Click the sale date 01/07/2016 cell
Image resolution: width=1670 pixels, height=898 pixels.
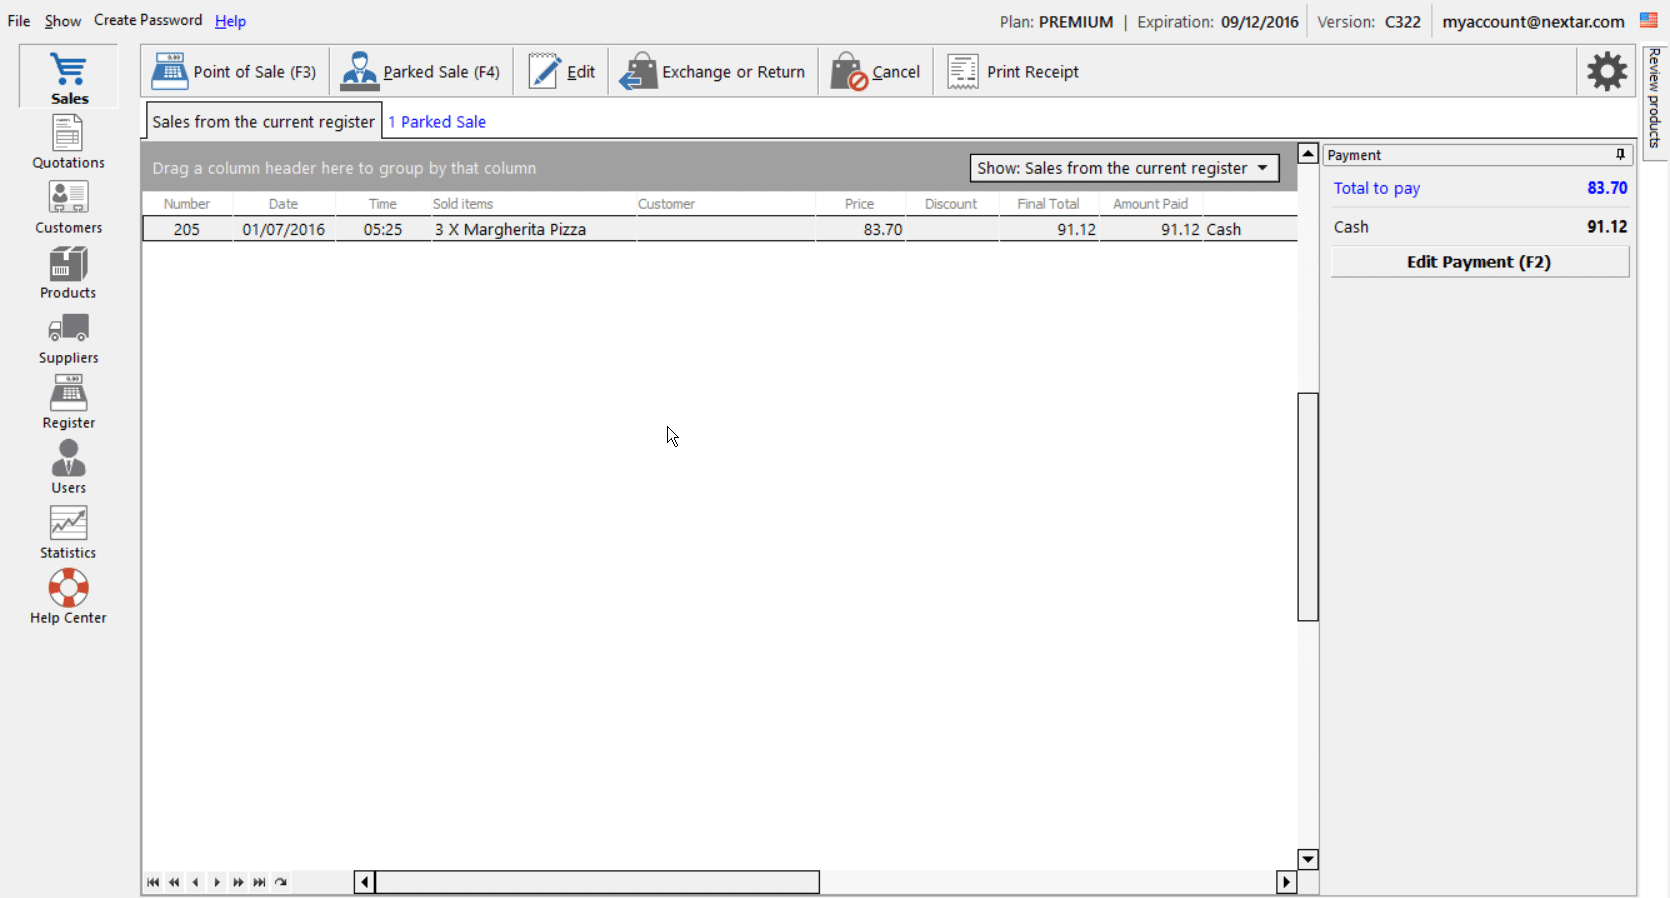(x=284, y=229)
